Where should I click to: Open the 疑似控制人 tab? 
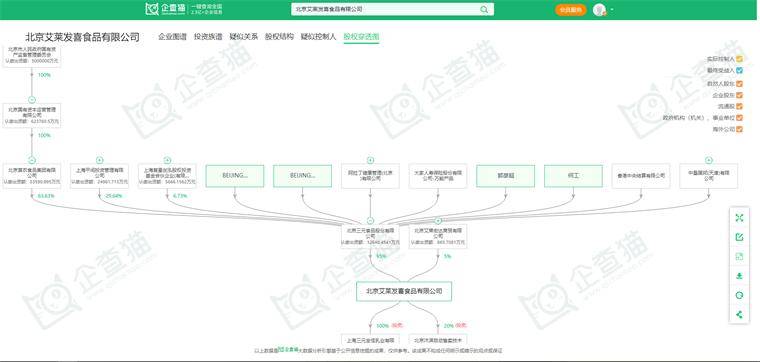(318, 36)
